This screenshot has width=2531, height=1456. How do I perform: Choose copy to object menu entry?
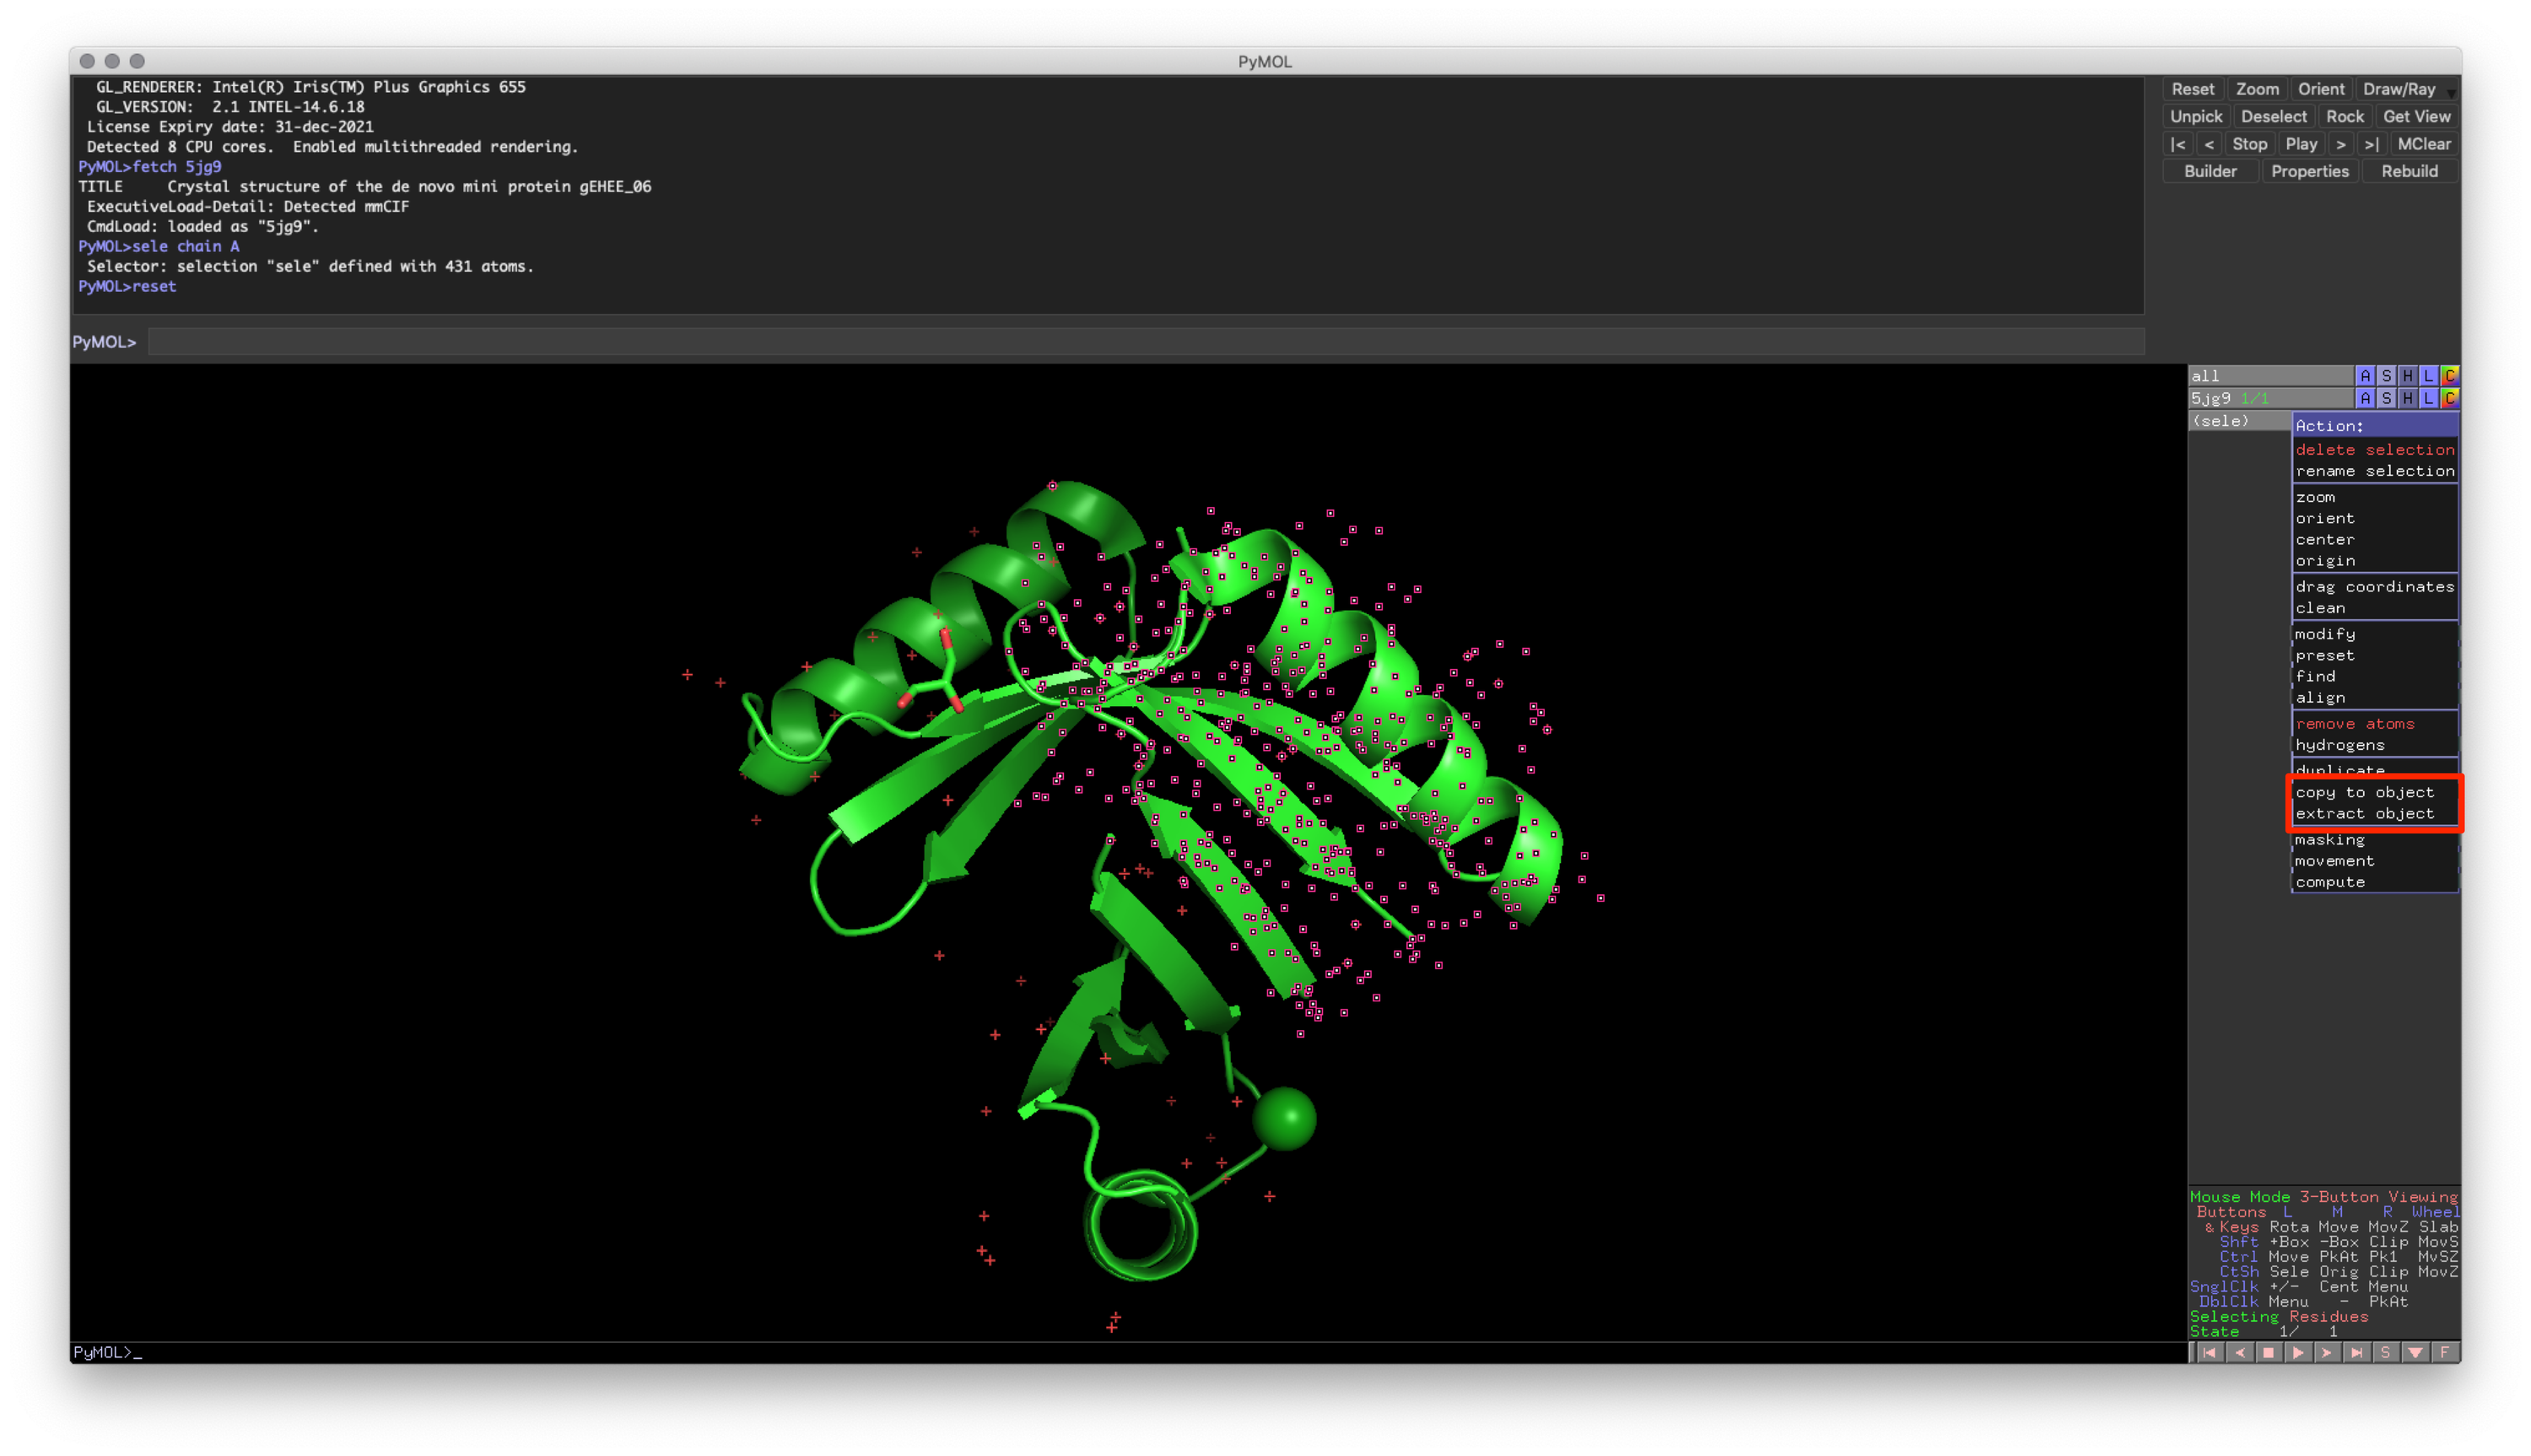tap(2374, 792)
